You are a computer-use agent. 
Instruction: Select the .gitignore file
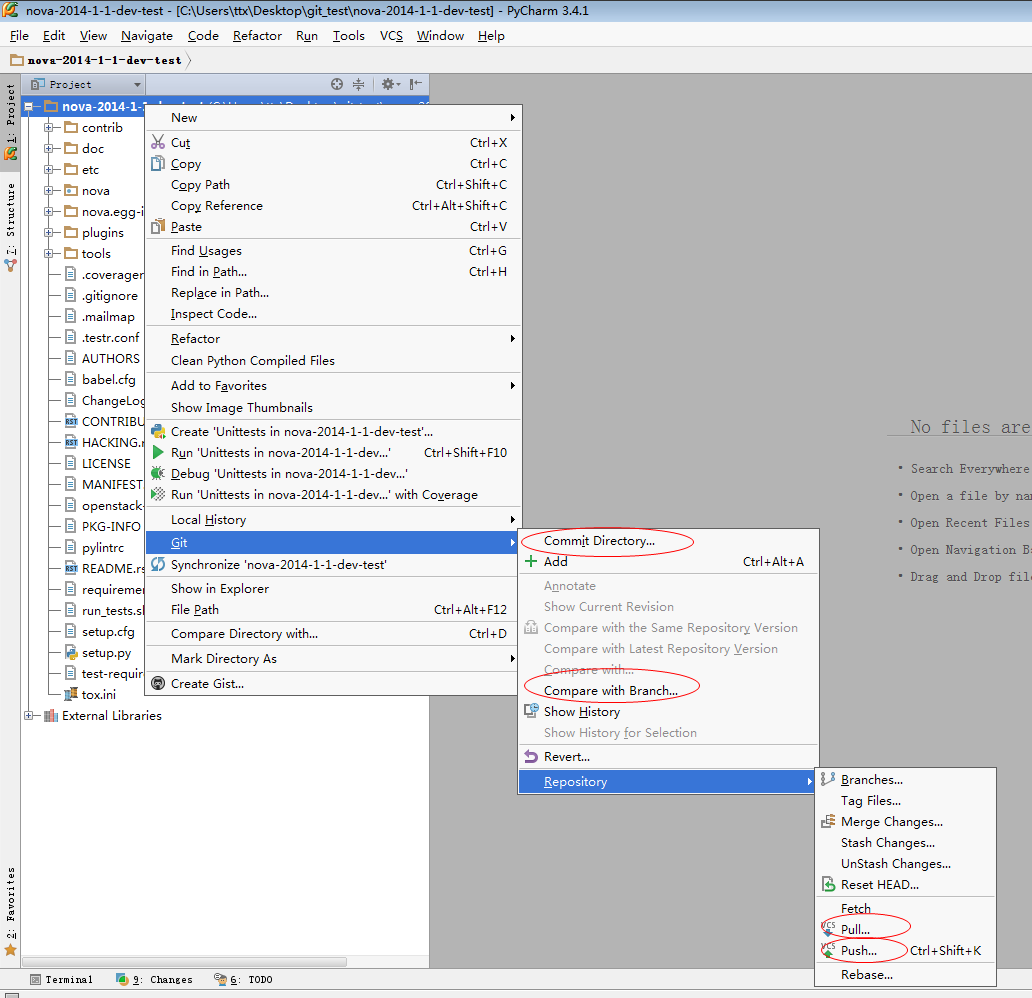point(109,296)
